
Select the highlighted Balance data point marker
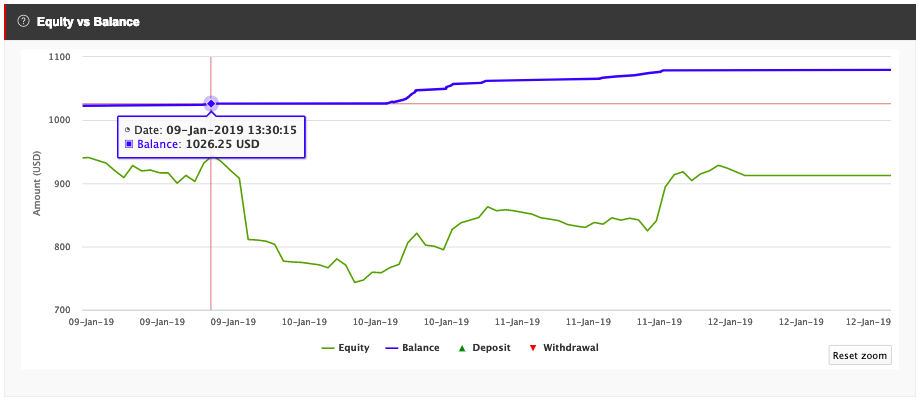click(211, 104)
